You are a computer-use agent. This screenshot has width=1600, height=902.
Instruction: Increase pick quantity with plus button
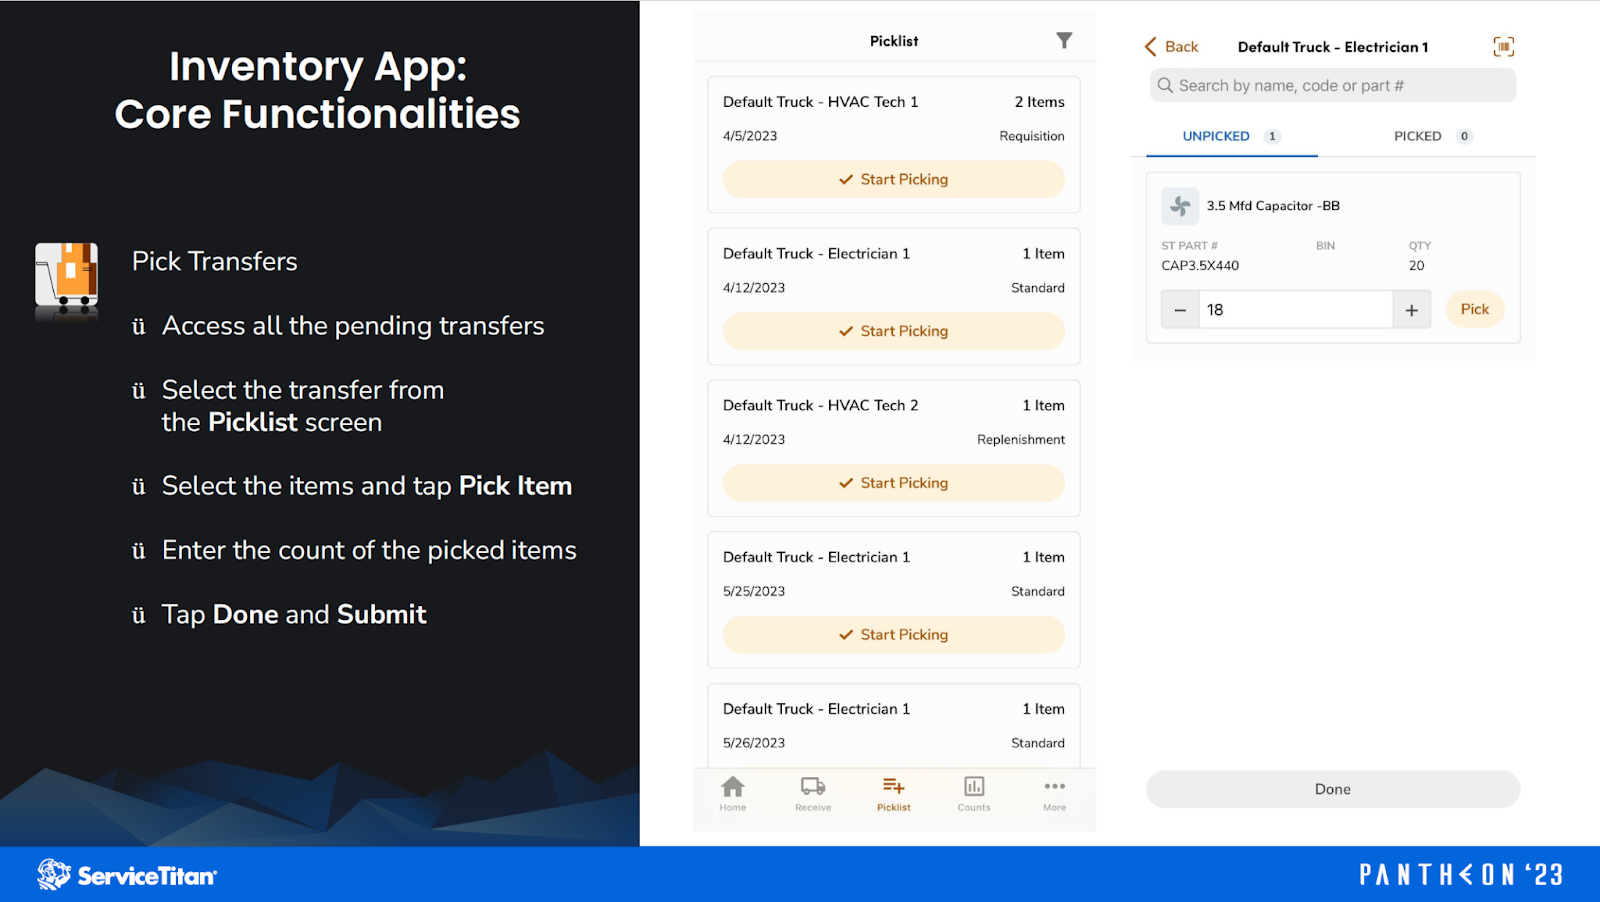pyautogui.click(x=1412, y=310)
